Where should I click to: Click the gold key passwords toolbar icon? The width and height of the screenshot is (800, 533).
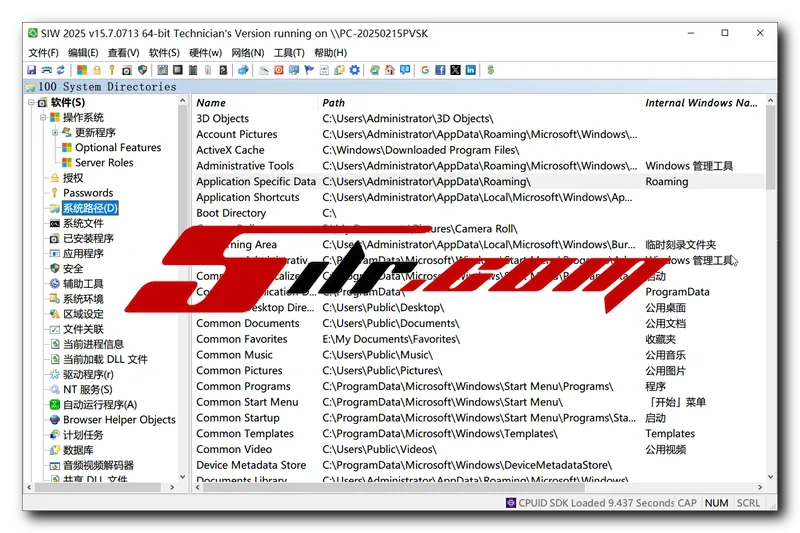coord(112,70)
